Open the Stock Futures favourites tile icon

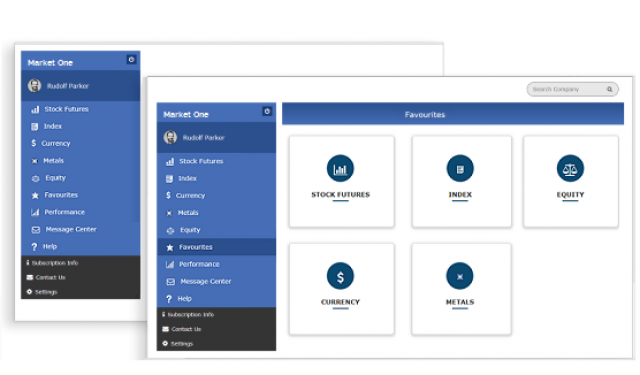tap(340, 169)
